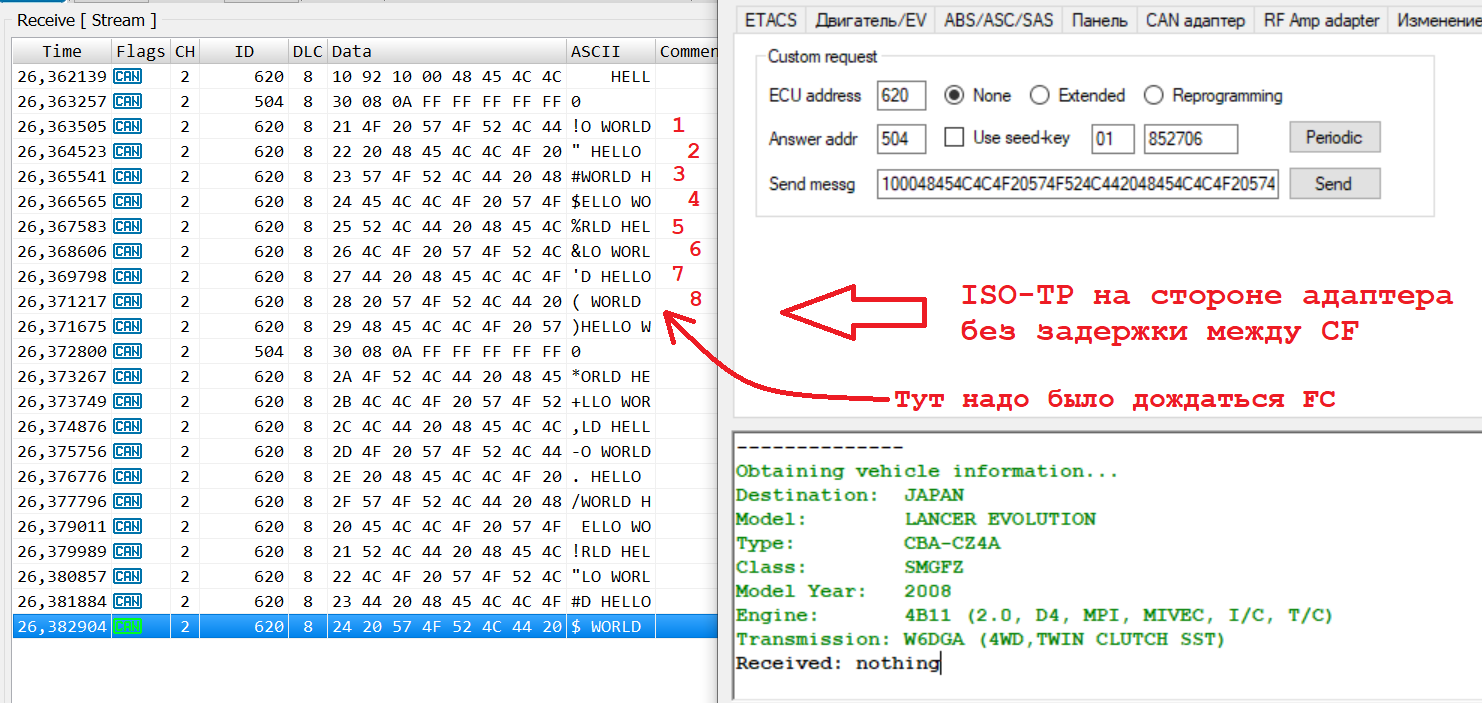Click the CAN flag icon in row 26,374876
1482x706 pixels.
[128, 426]
